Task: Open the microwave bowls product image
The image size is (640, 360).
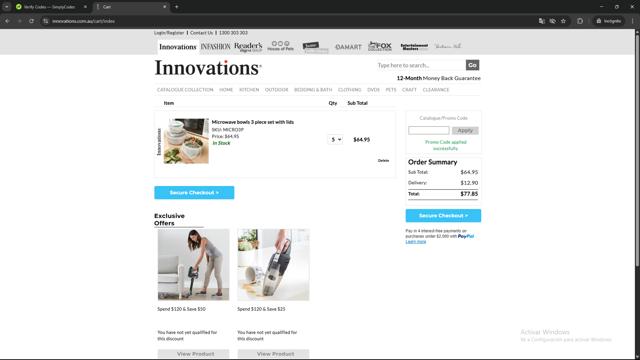Action: tap(186, 141)
